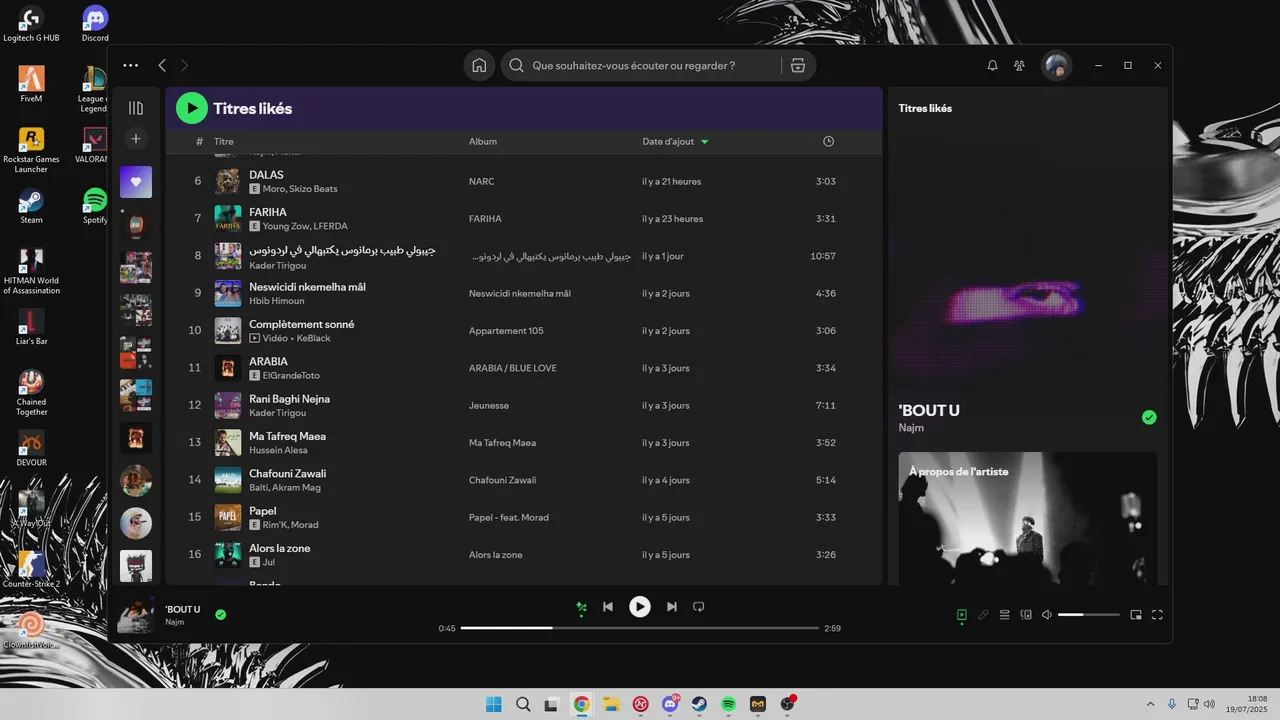Go back with the left arrow
The height and width of the screenshot is (720, 1280).
[x=162, y=65]
